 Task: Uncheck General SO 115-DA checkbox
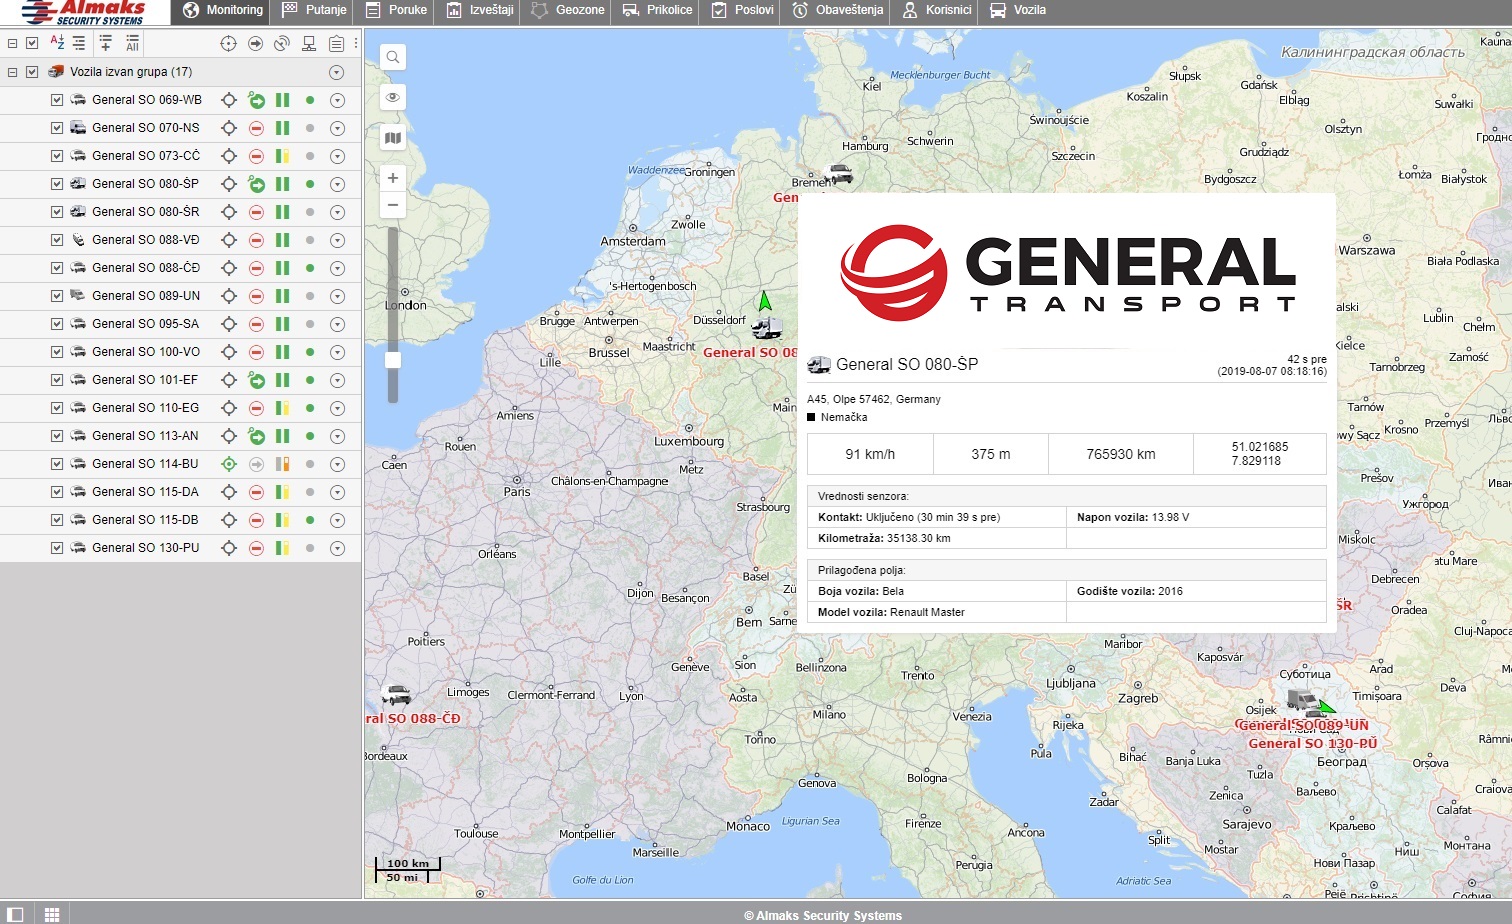click(x=57, y=492)
